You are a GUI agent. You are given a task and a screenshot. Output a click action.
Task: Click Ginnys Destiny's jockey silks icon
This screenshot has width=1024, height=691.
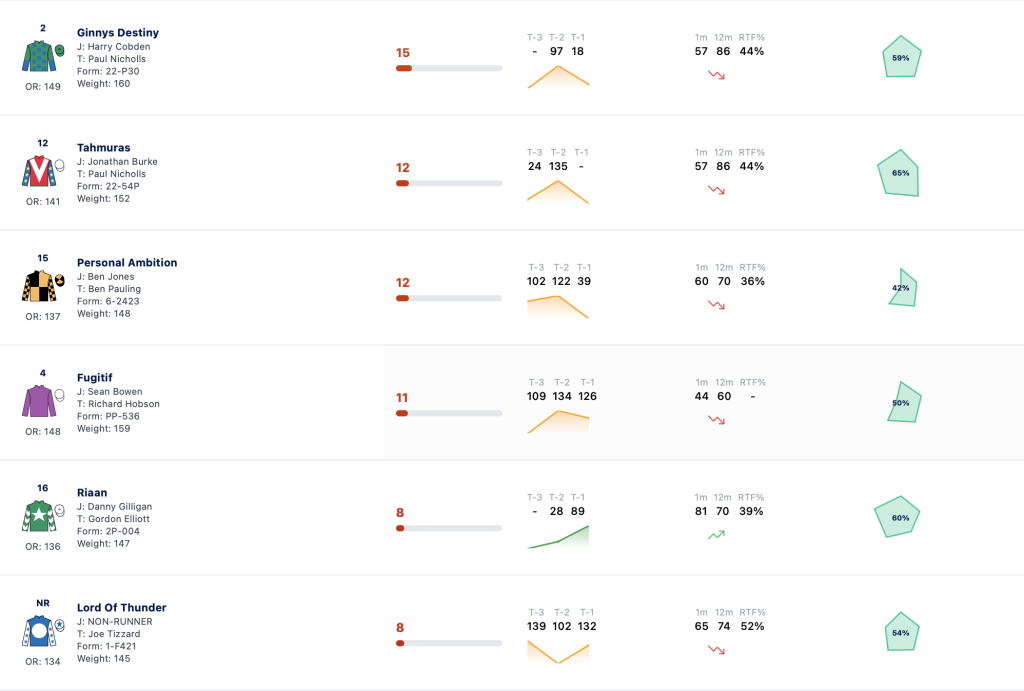(x=43, y=56)
